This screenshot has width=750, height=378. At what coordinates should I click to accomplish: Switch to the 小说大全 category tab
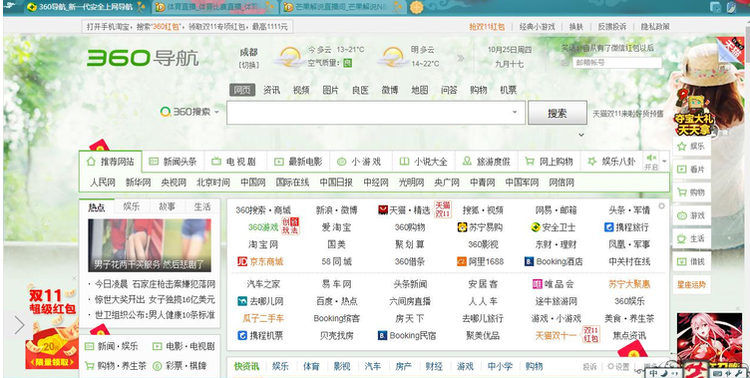click(x=423, y=162)
